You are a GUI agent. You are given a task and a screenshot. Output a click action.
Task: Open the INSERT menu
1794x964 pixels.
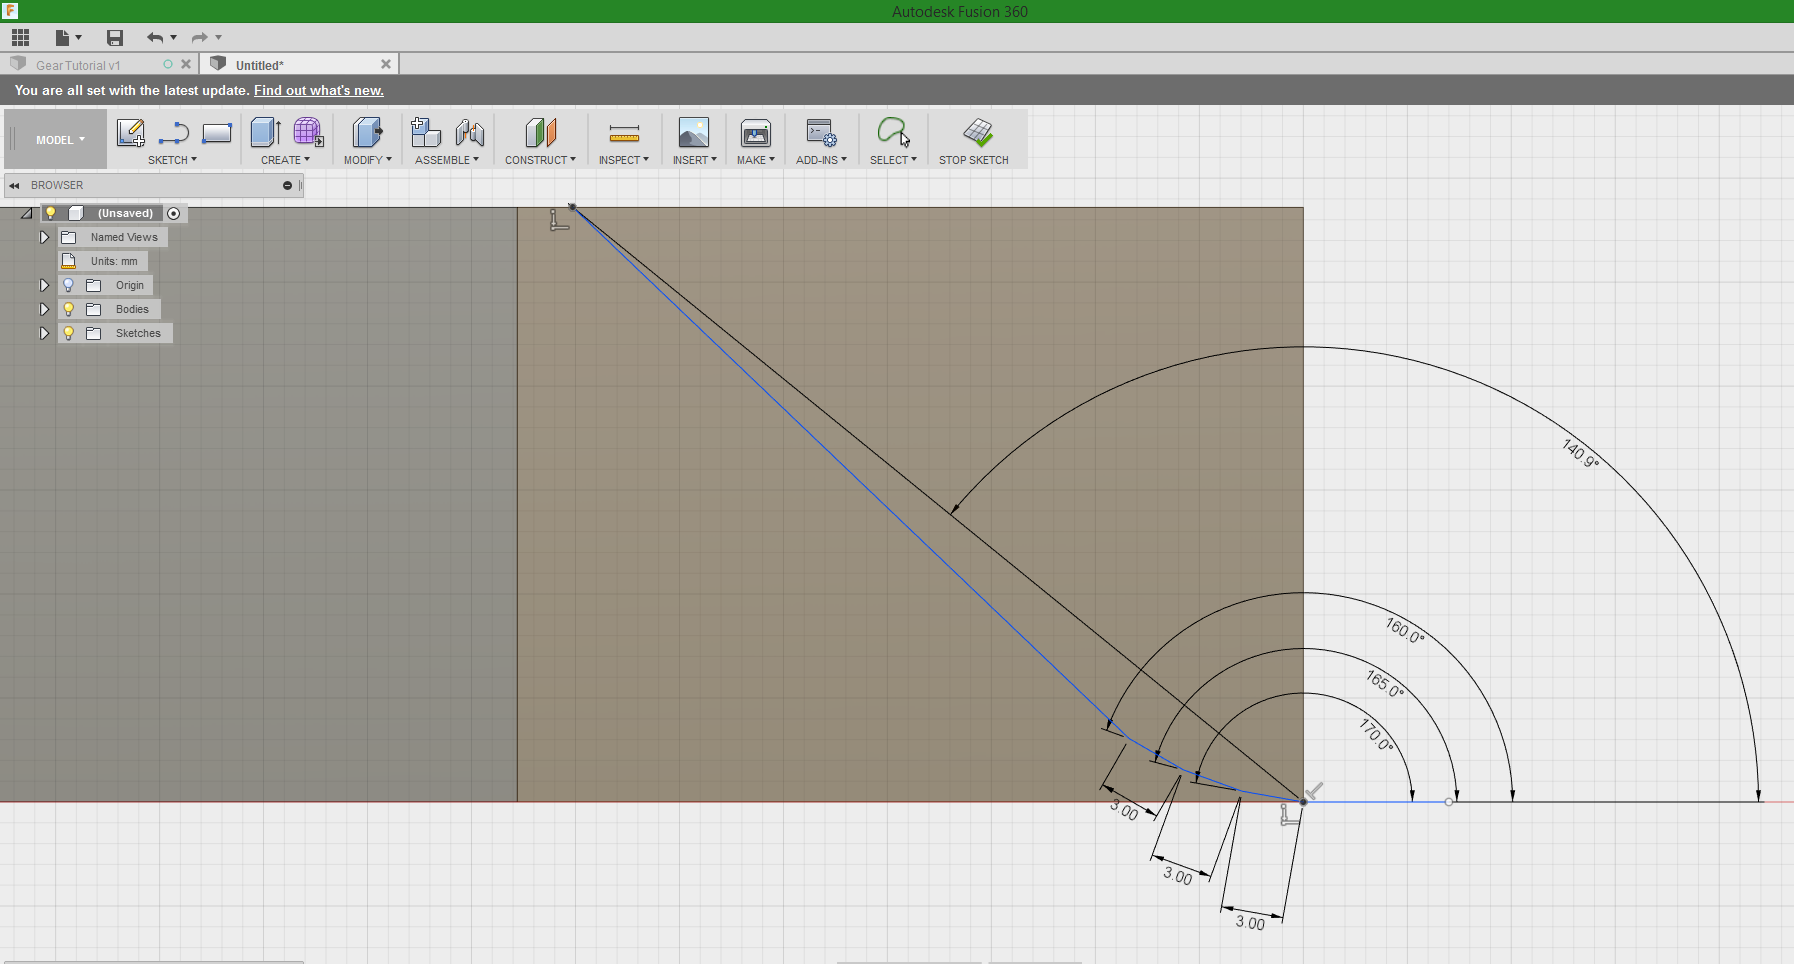tap(694, 160)
